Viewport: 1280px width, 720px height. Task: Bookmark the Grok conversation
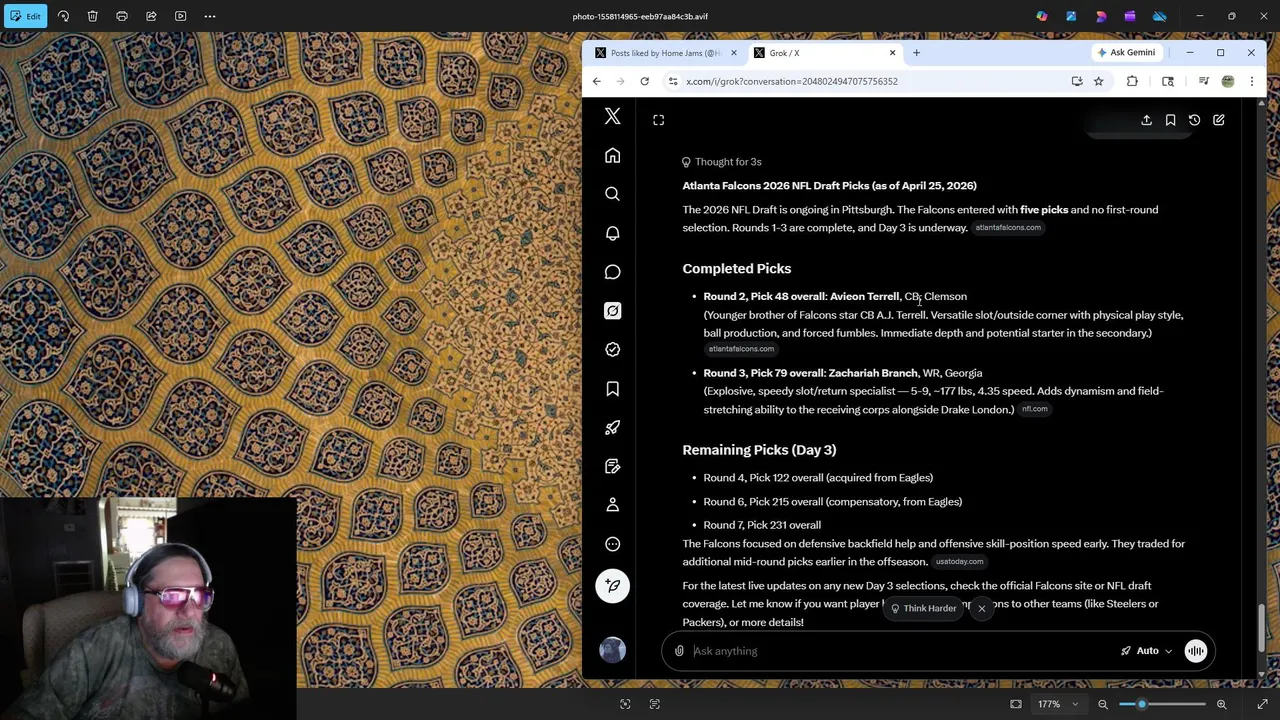[x=1170, y=120]
